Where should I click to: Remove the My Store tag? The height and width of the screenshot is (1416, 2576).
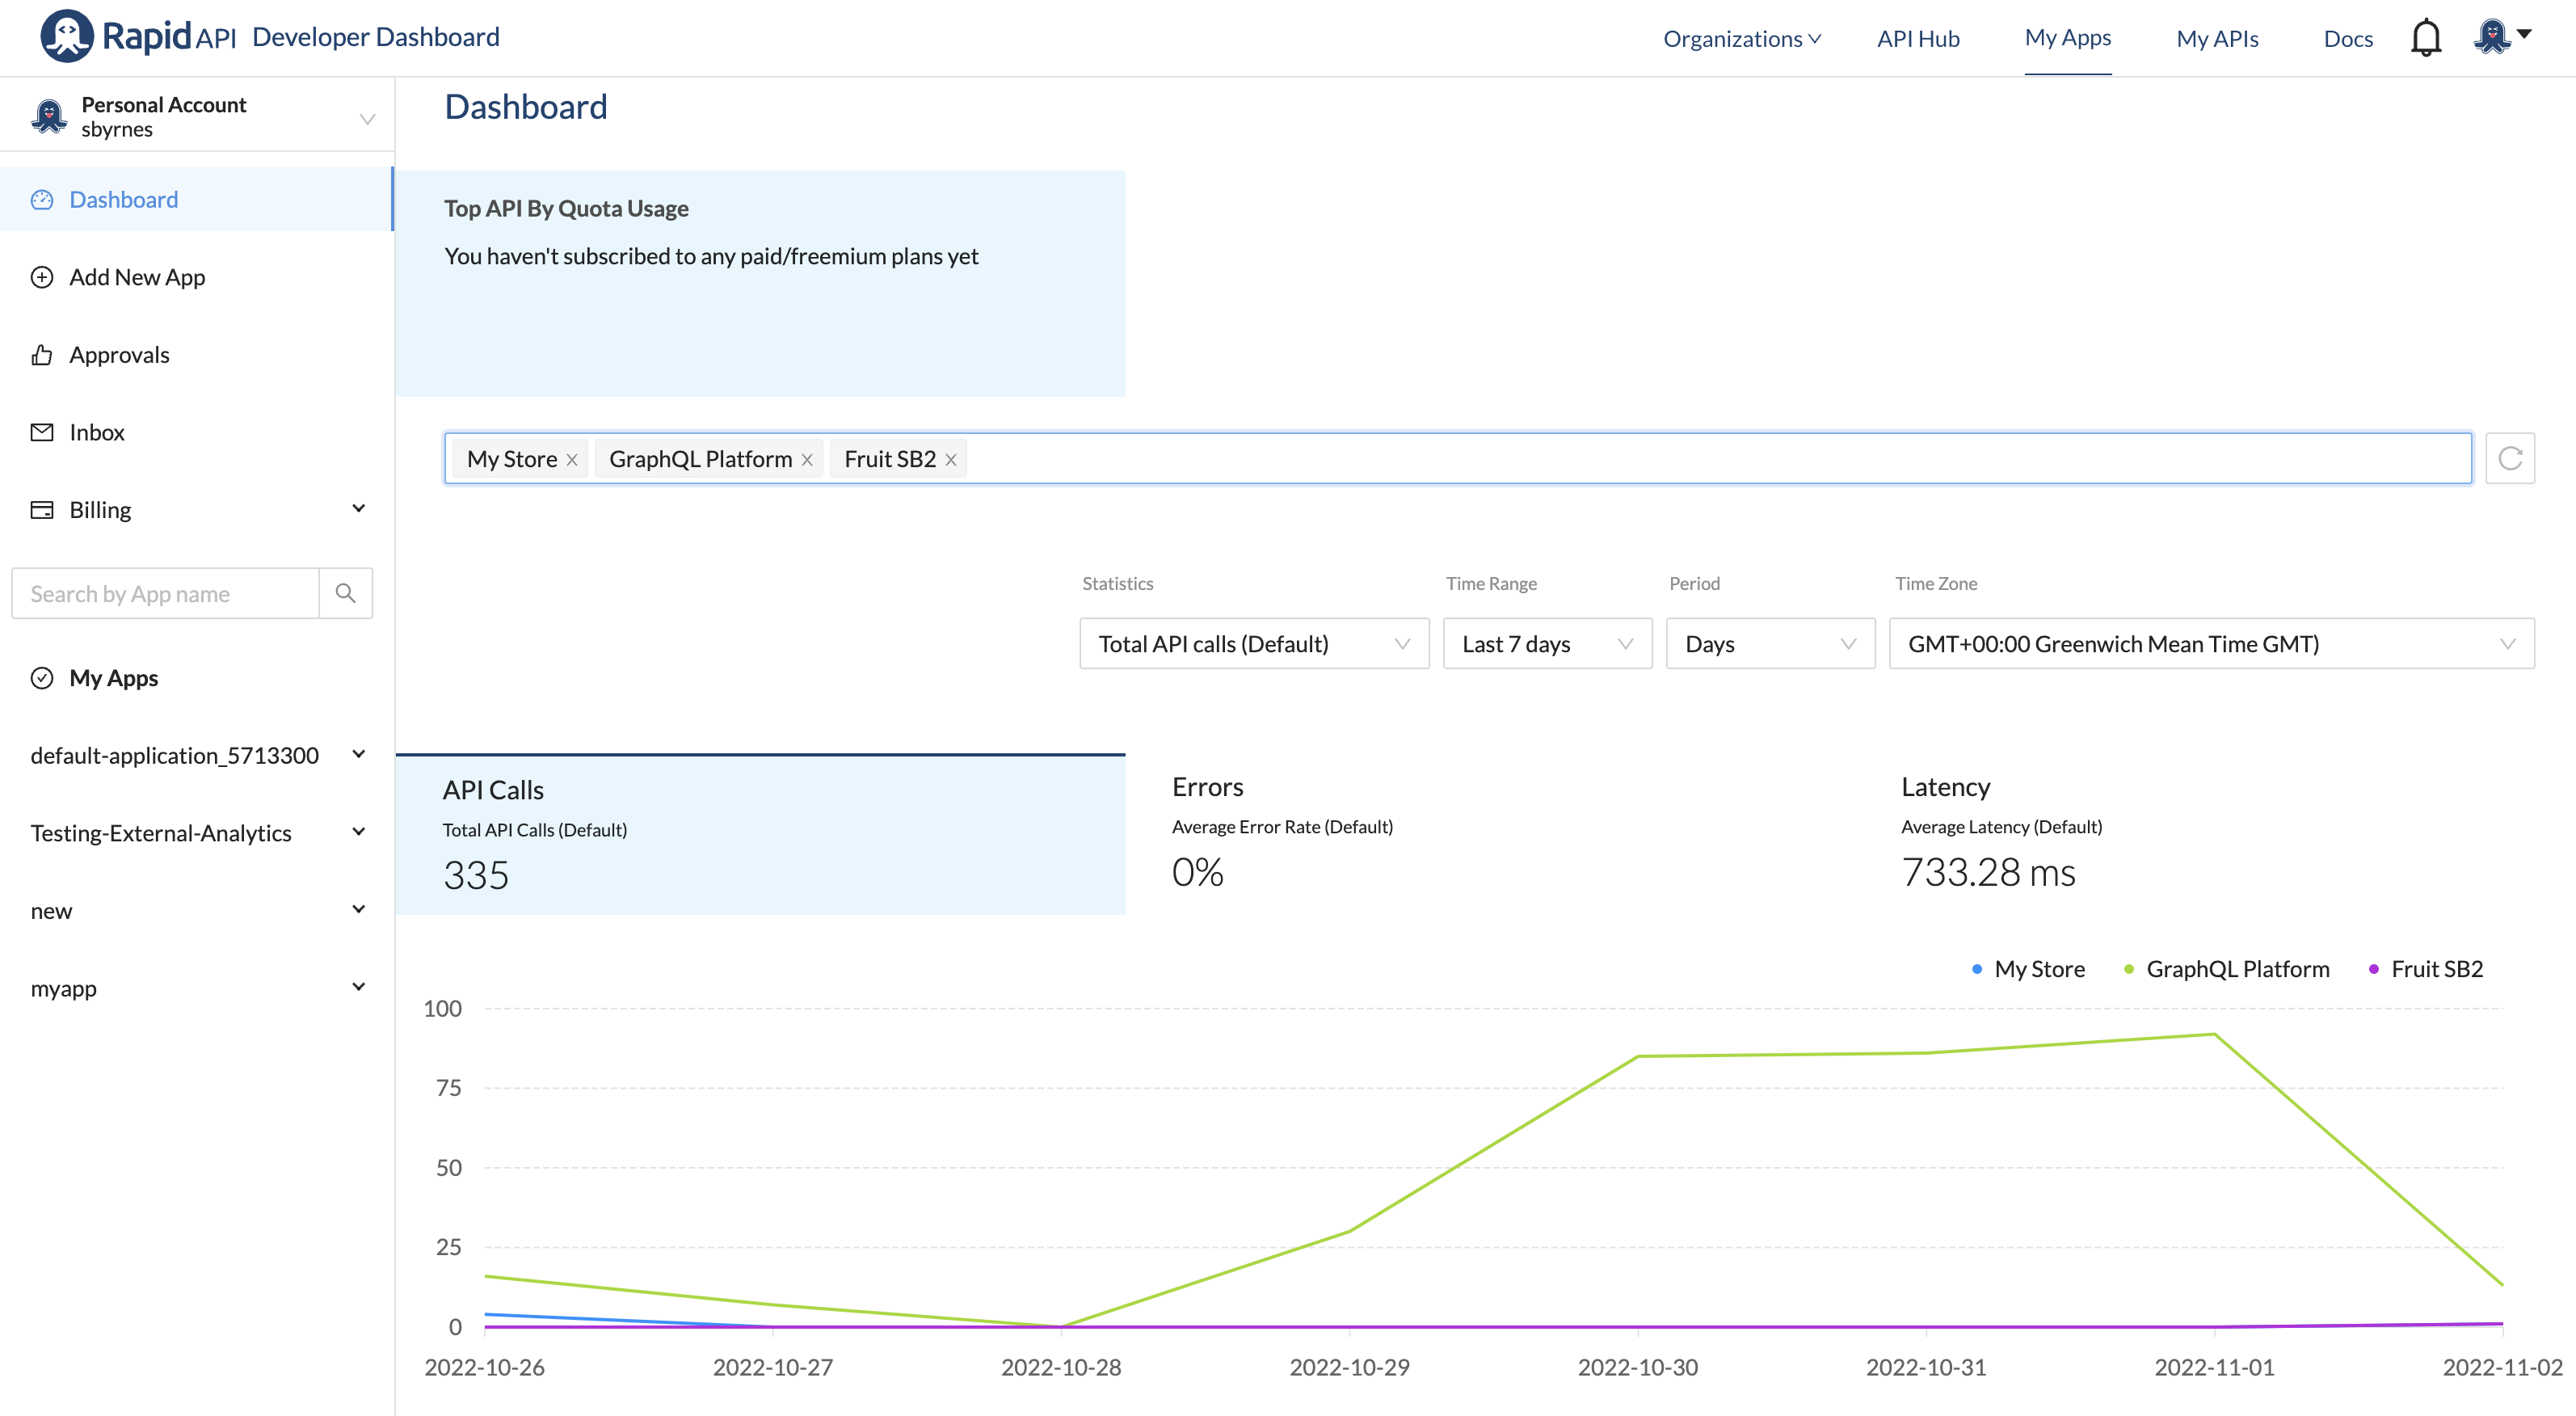pyautogui.click(x=572, y=460)
